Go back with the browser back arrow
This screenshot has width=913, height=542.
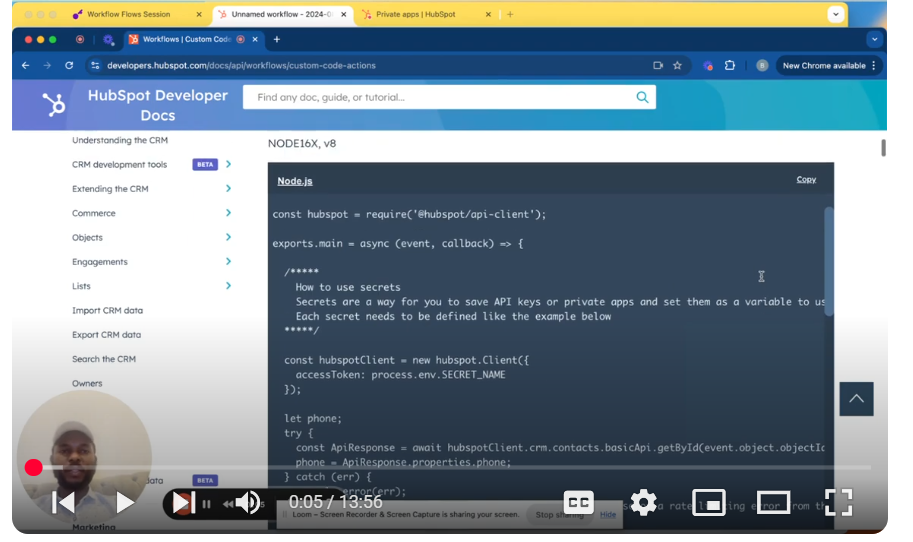(x=26, y=66)
